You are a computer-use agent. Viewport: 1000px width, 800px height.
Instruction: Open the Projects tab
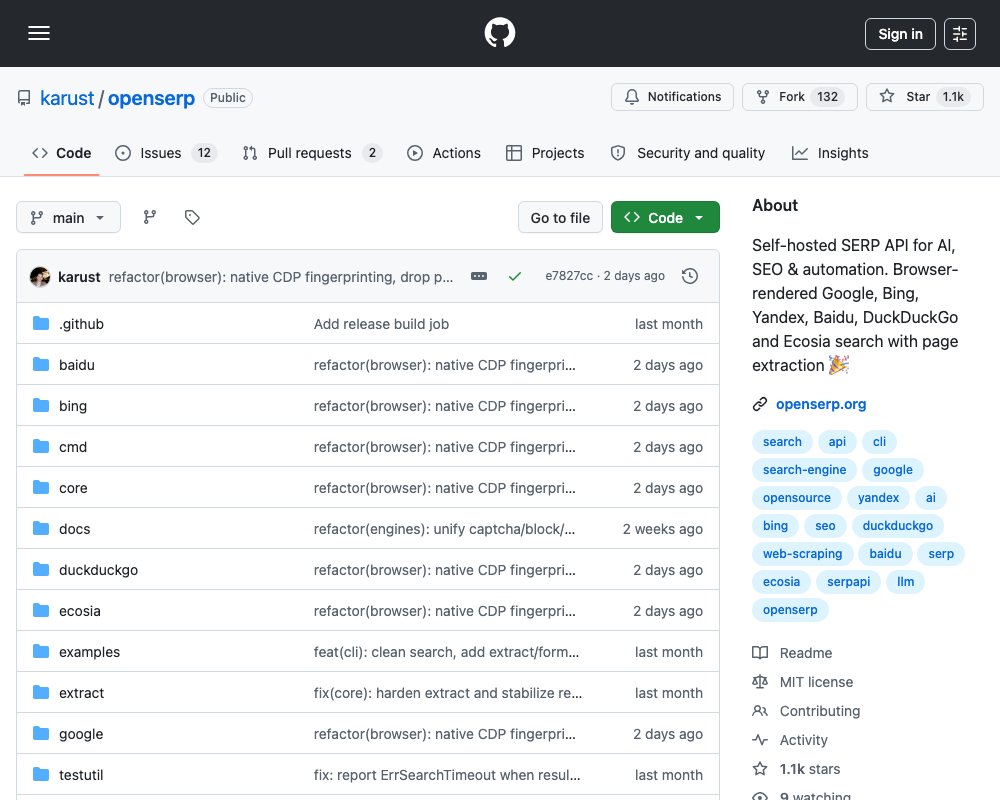(x=545, y=153)
